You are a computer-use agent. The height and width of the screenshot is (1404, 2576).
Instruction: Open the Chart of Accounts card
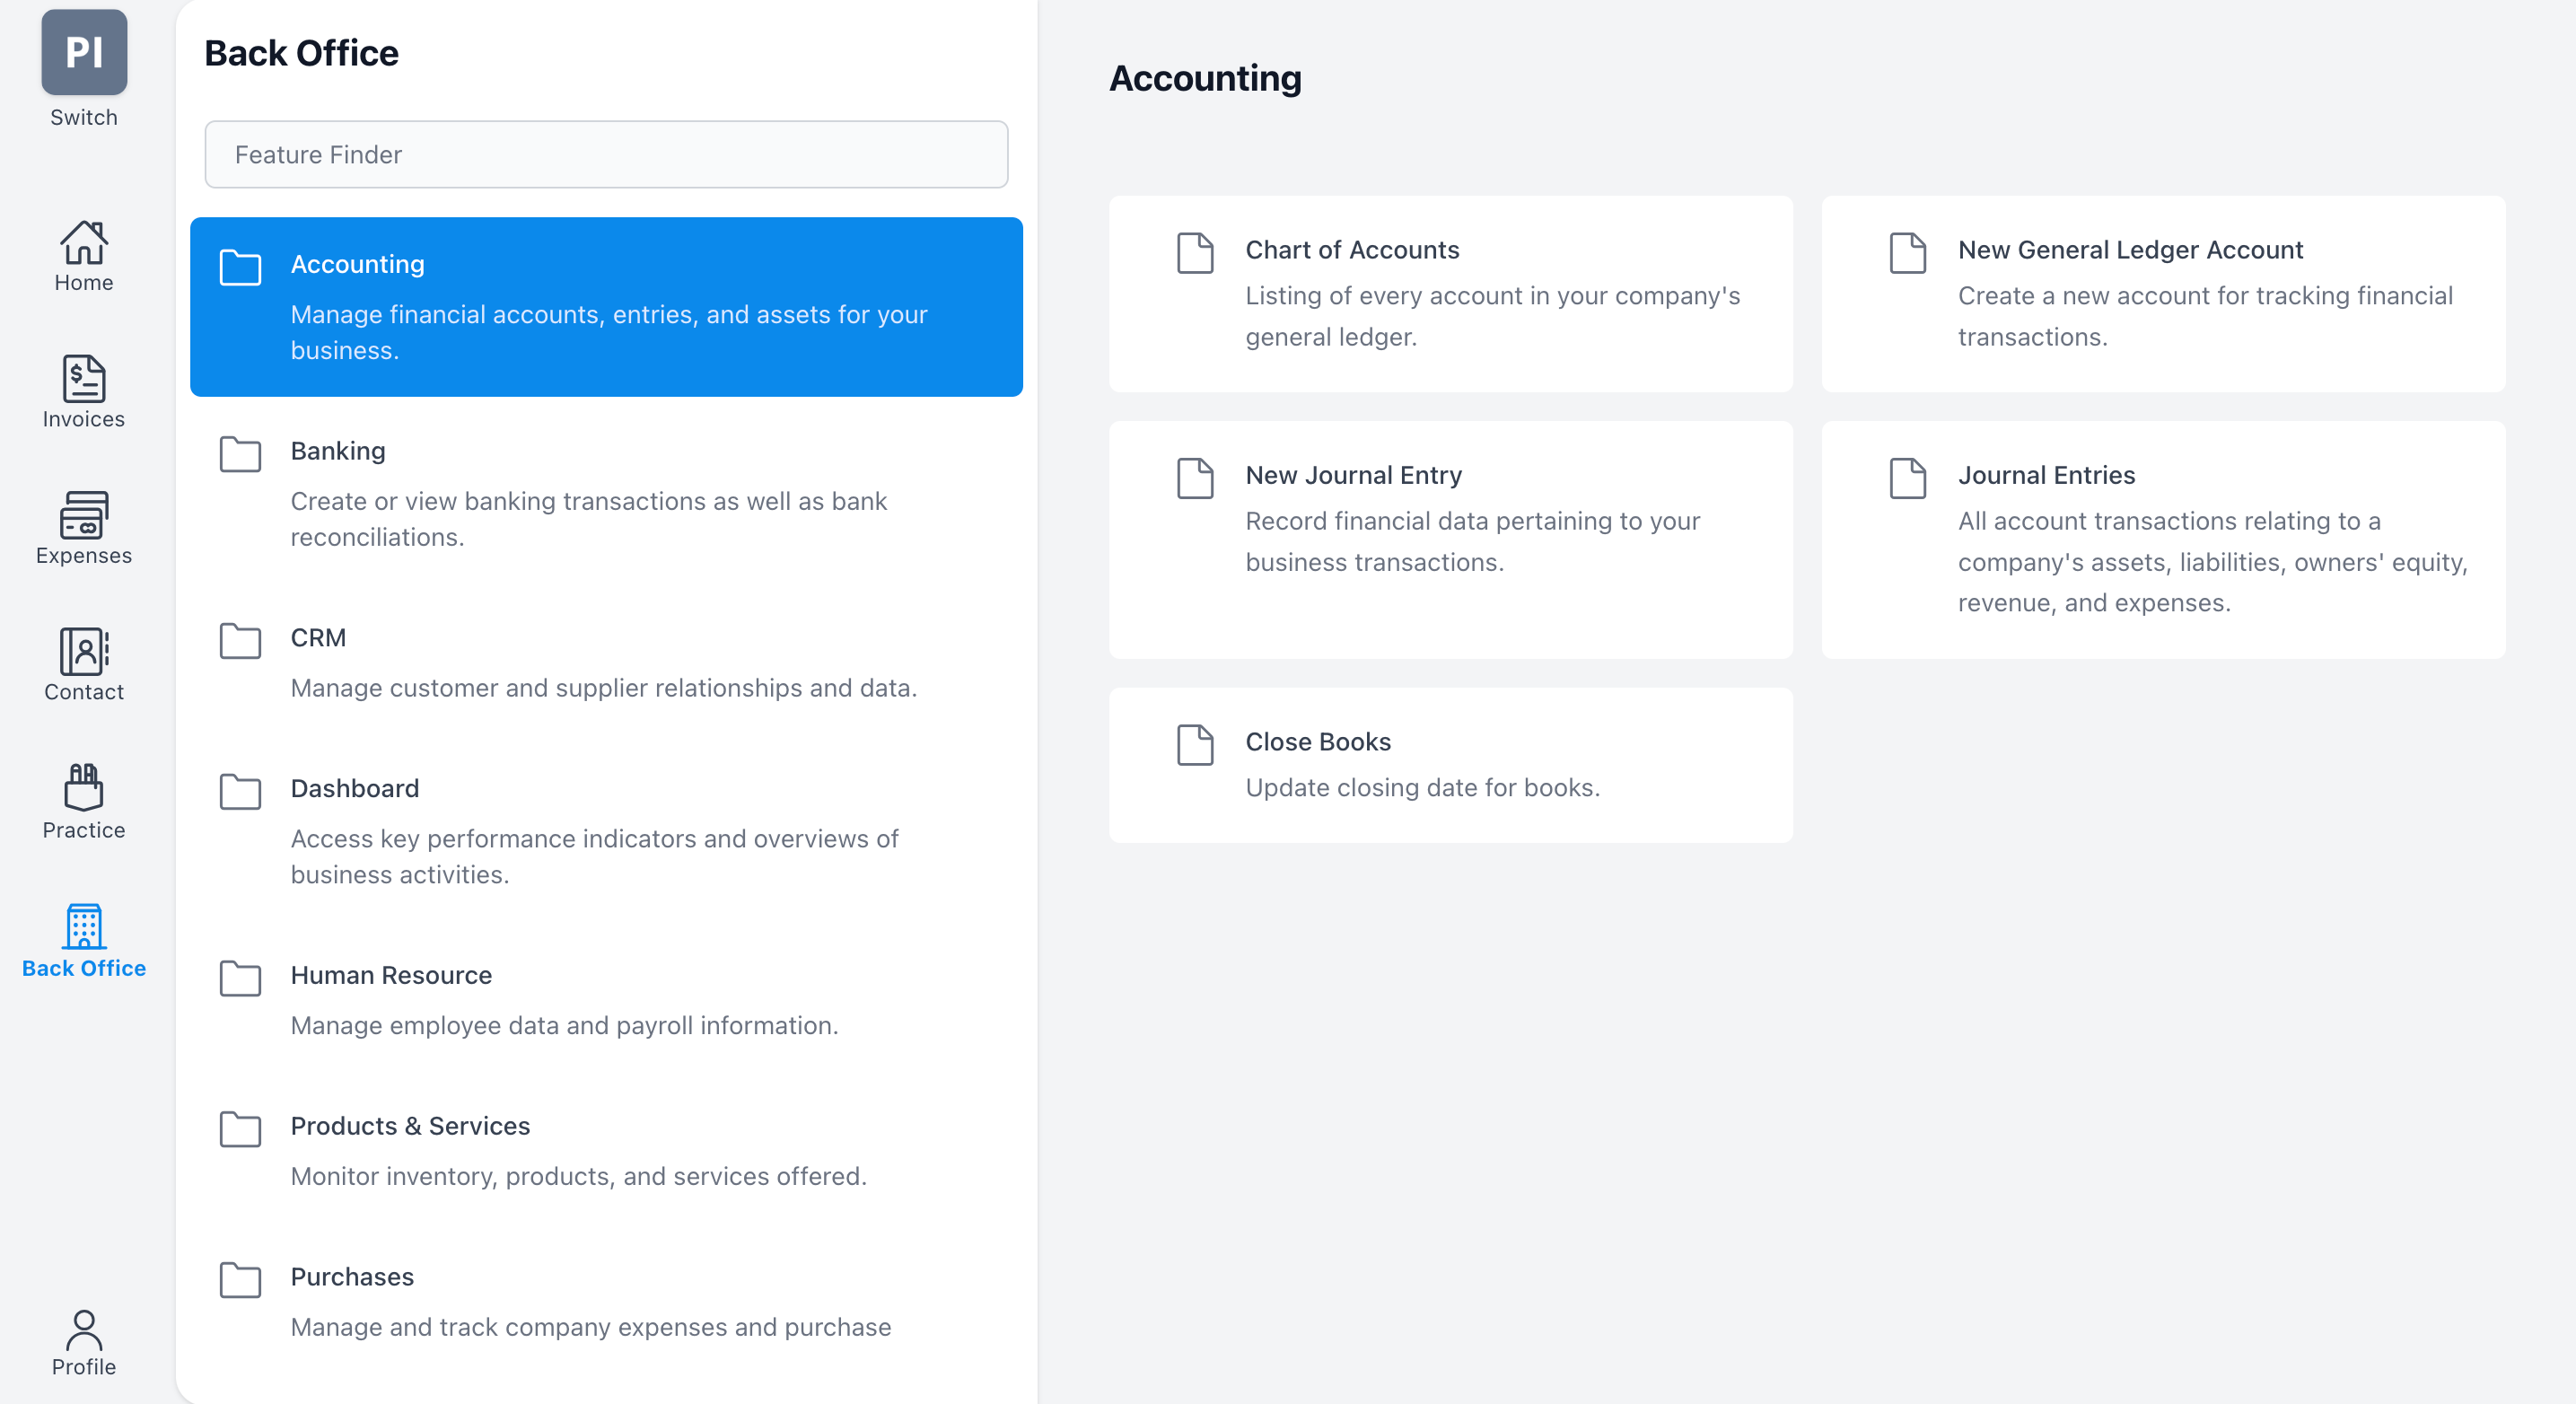click(1450, 293)
